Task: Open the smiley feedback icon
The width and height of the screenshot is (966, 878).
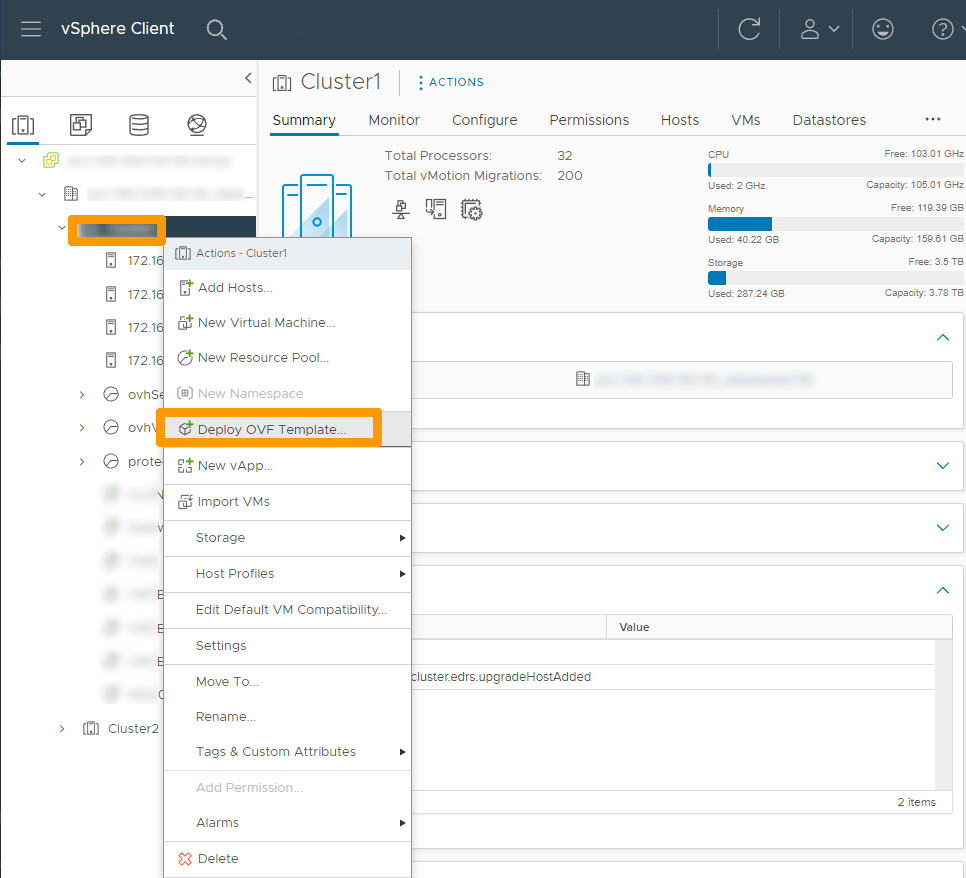Action: point(882,29)
